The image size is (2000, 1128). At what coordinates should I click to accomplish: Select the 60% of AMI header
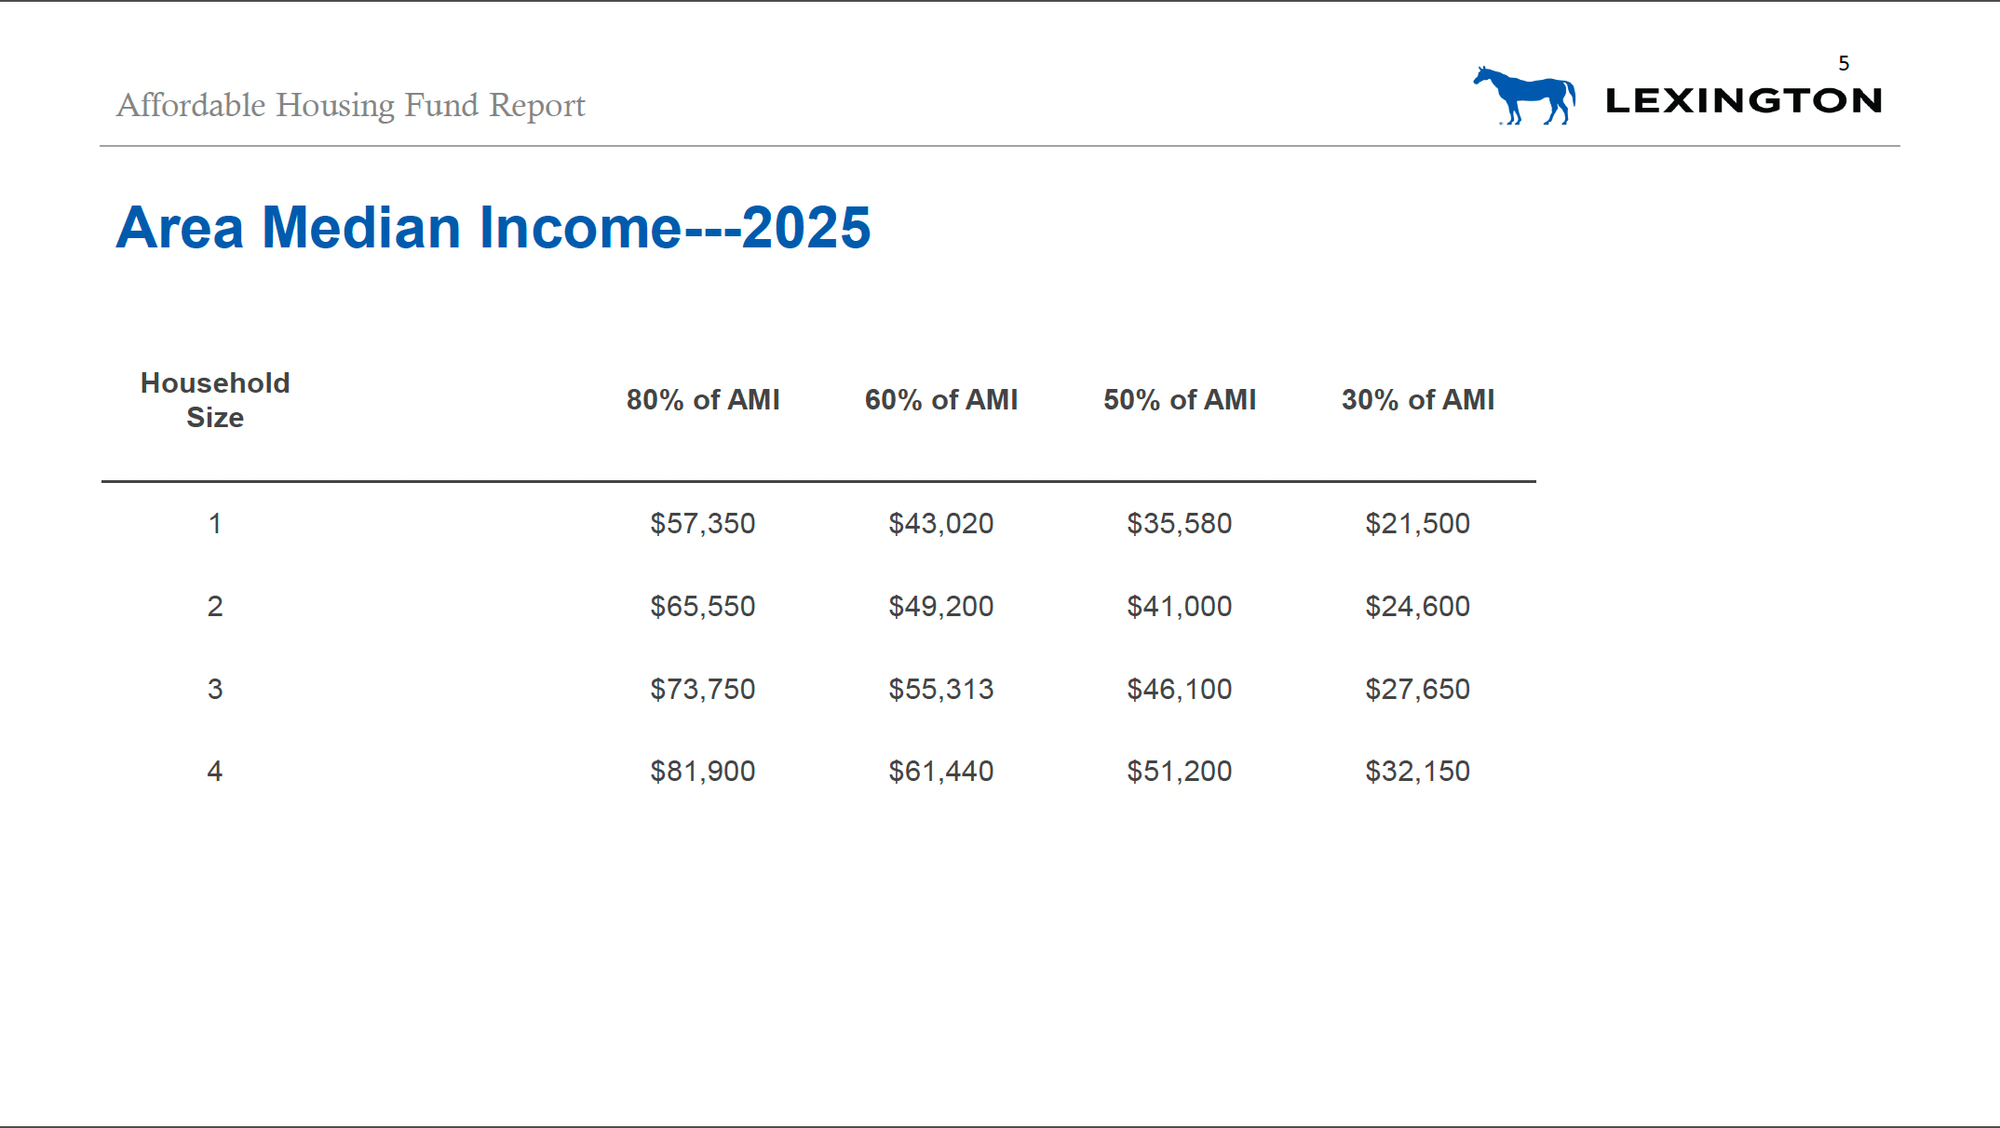(941, 400)
